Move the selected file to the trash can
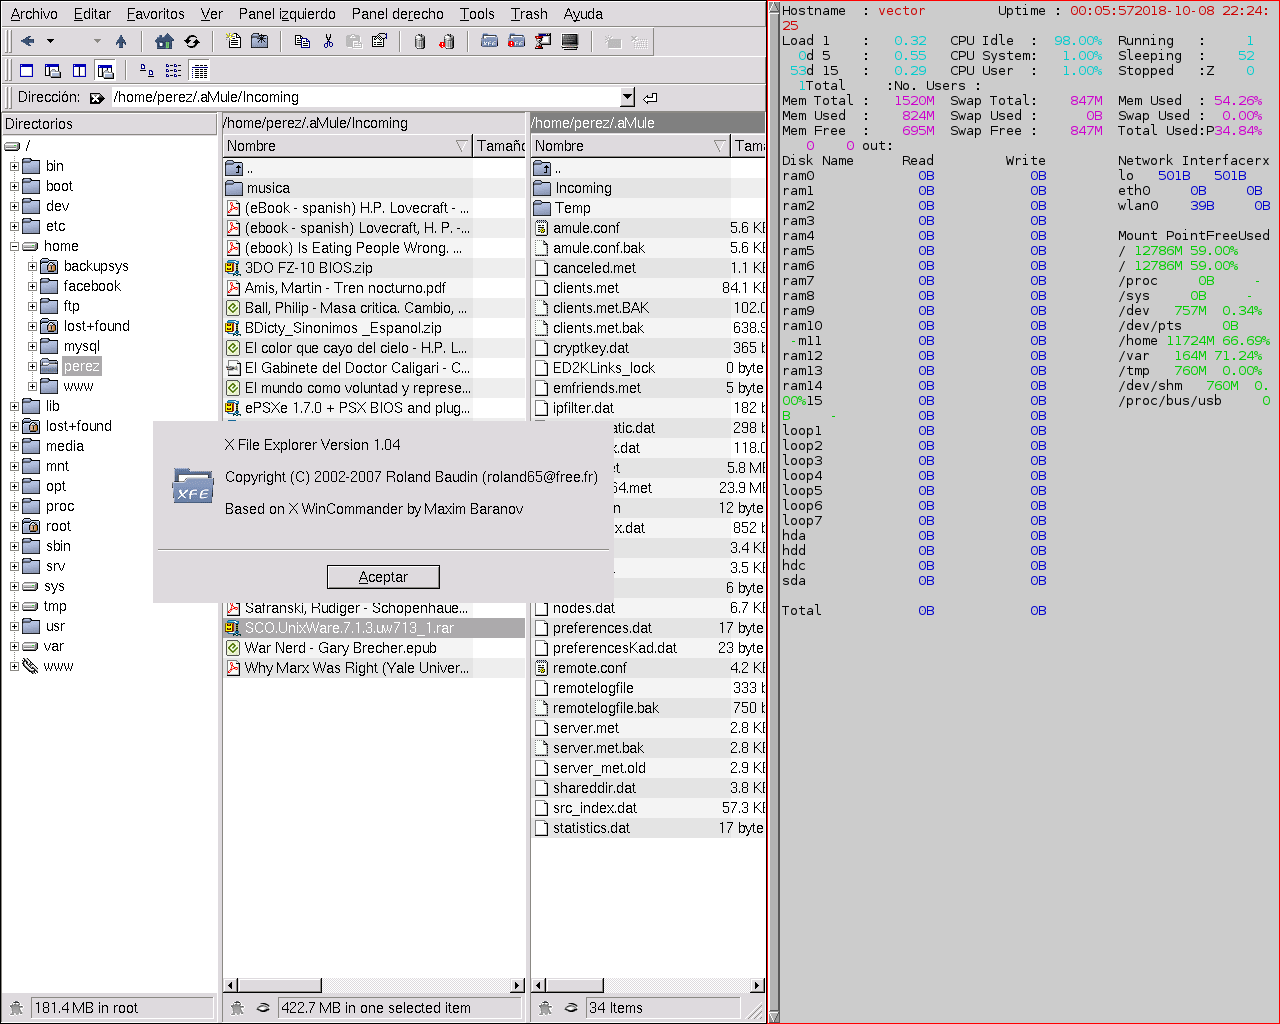This screenshot has width=1280, height=1024. click(x=420, y=41)
